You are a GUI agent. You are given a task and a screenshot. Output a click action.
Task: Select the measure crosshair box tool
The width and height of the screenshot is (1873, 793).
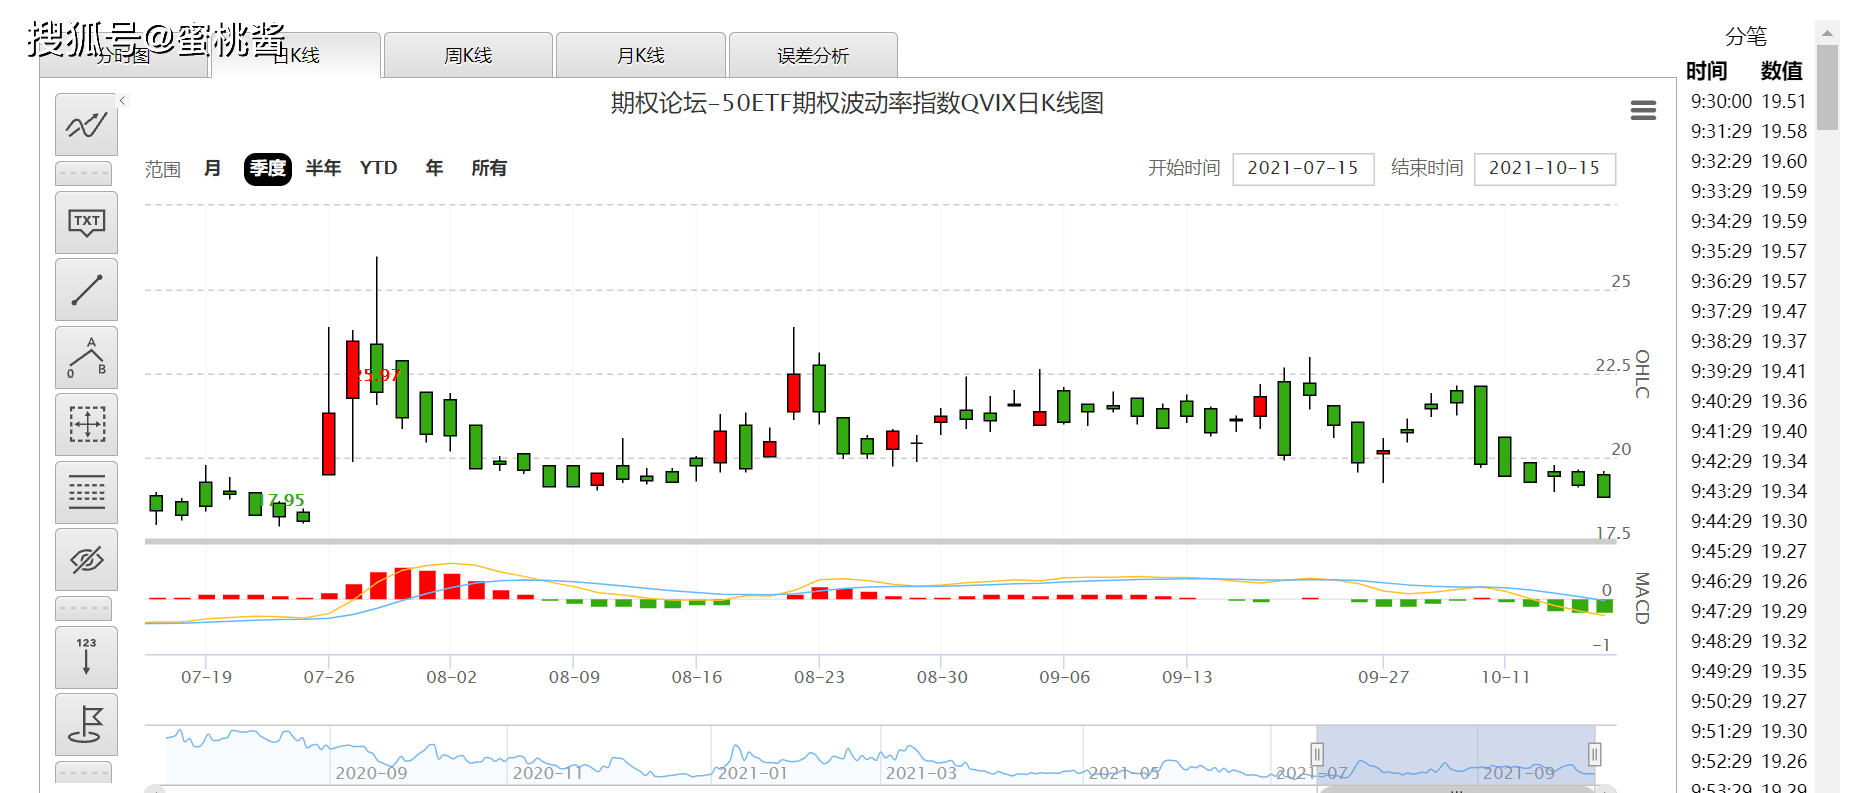[x=86, y=424]
